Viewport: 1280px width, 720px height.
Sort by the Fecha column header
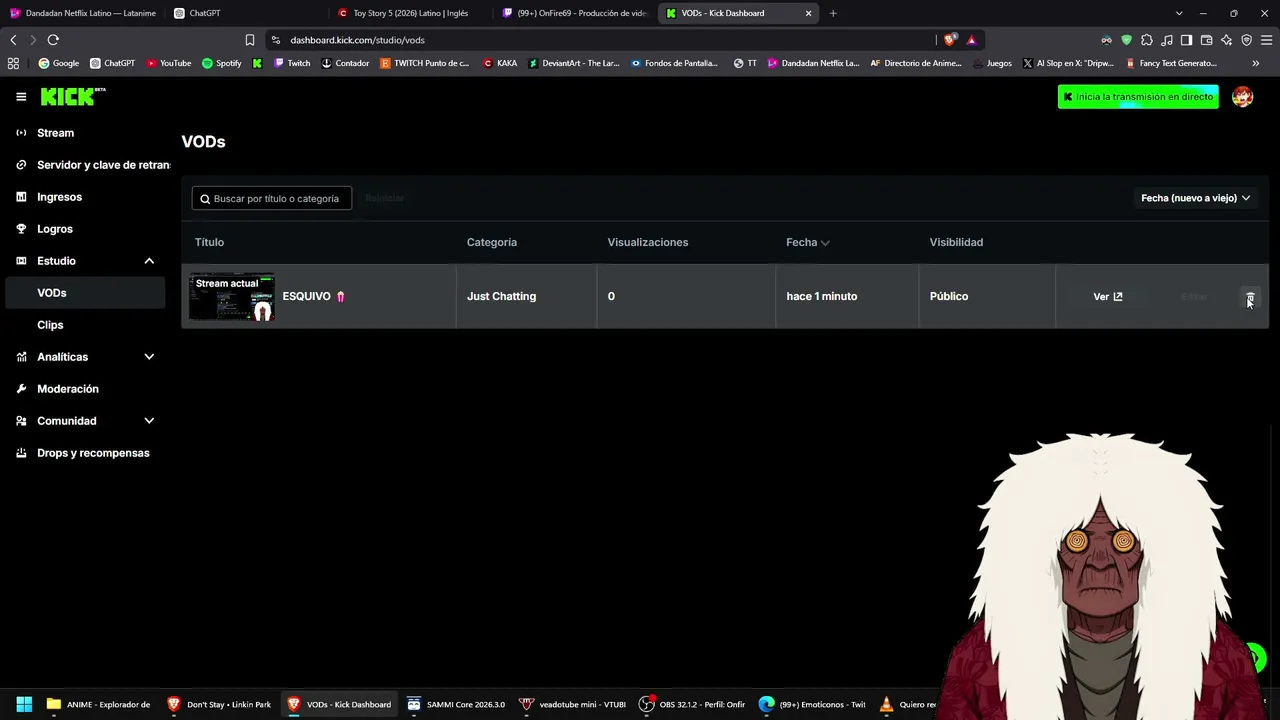[808, 242]
